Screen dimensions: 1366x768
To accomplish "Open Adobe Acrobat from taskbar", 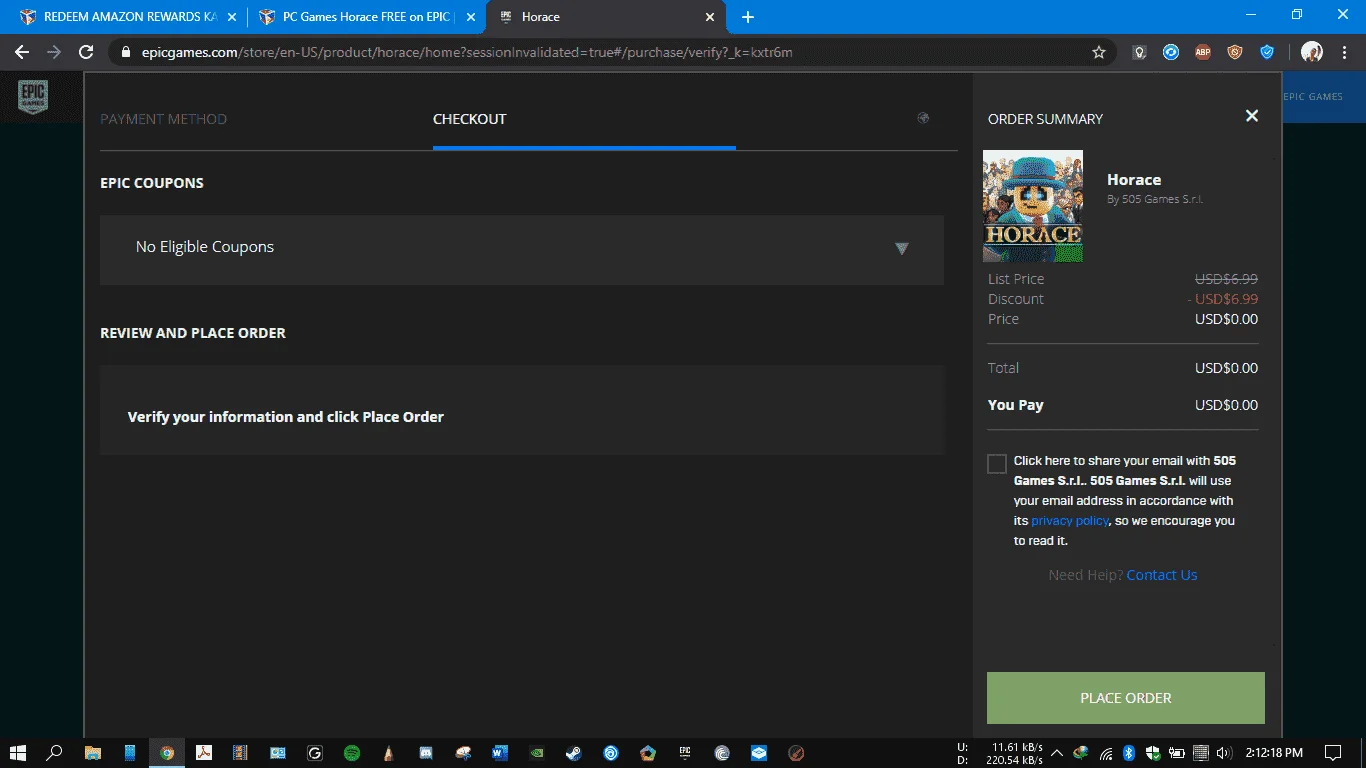I will click(204, 753).
